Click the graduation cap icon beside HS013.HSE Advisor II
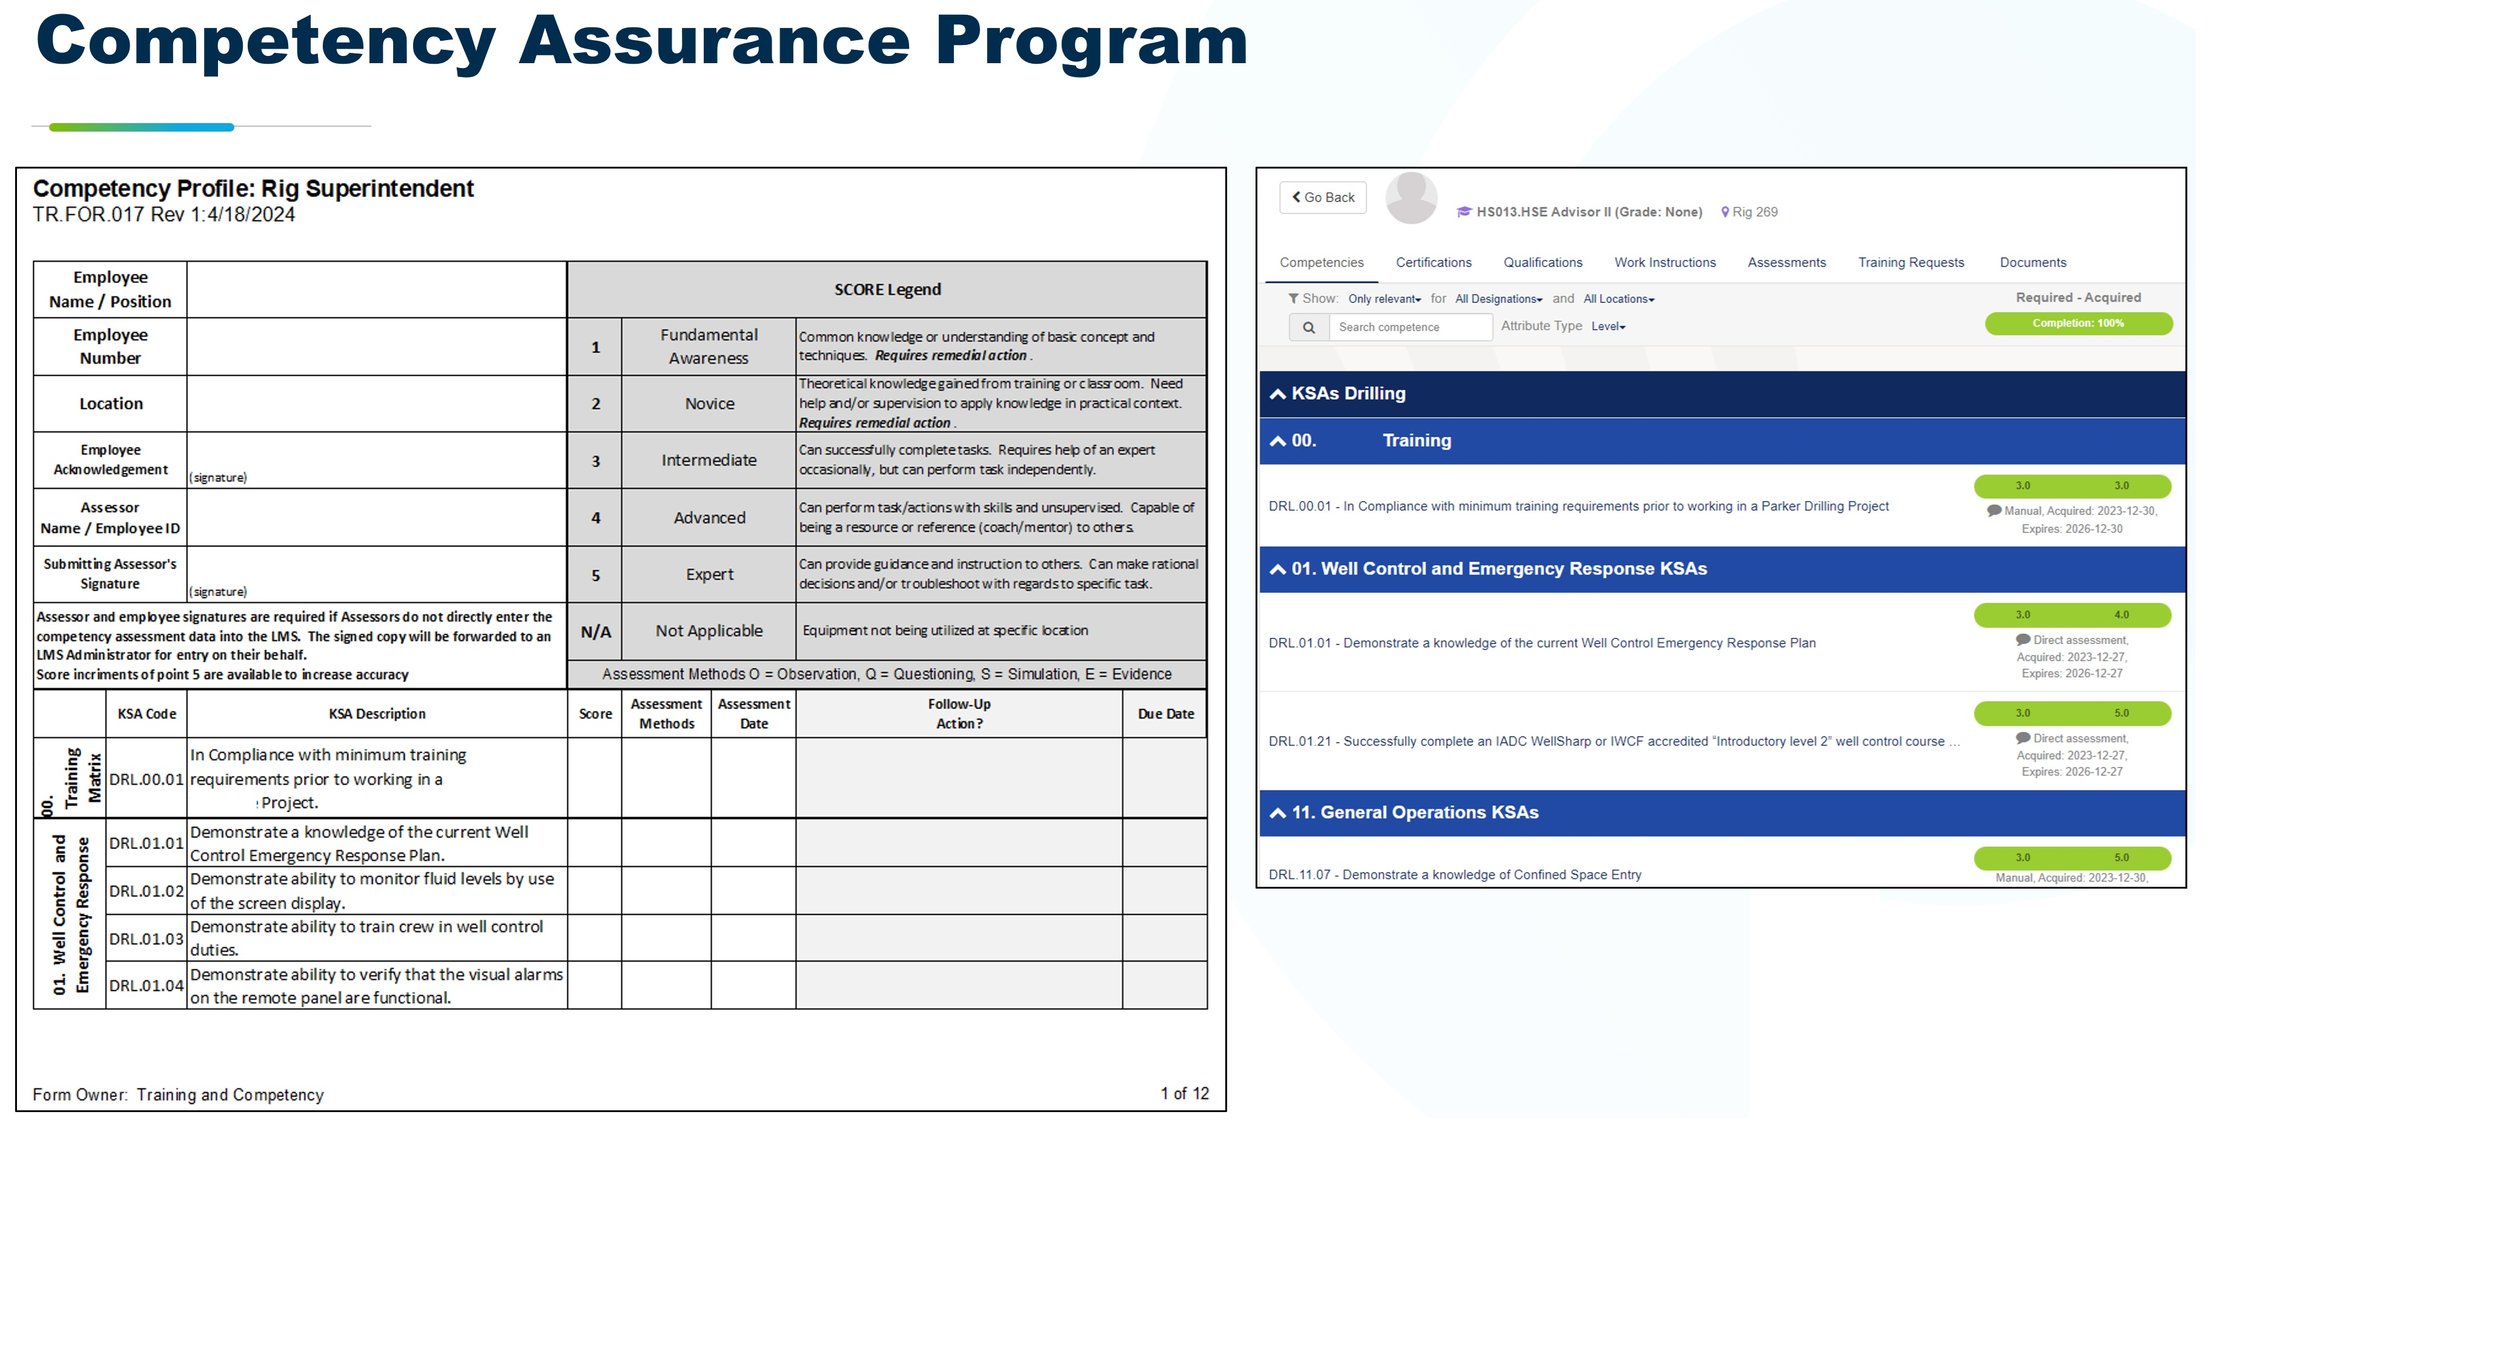 coord(1464,212)
